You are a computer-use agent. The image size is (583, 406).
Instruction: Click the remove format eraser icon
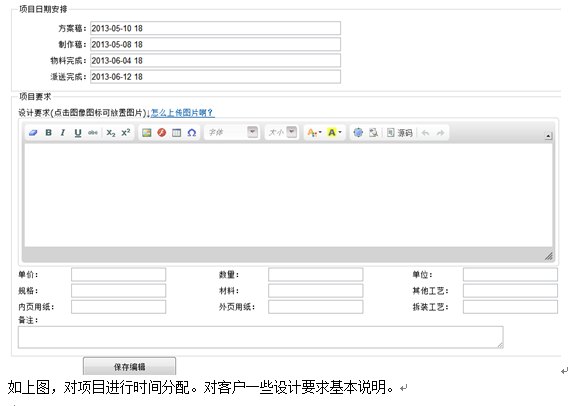point(33,132)
